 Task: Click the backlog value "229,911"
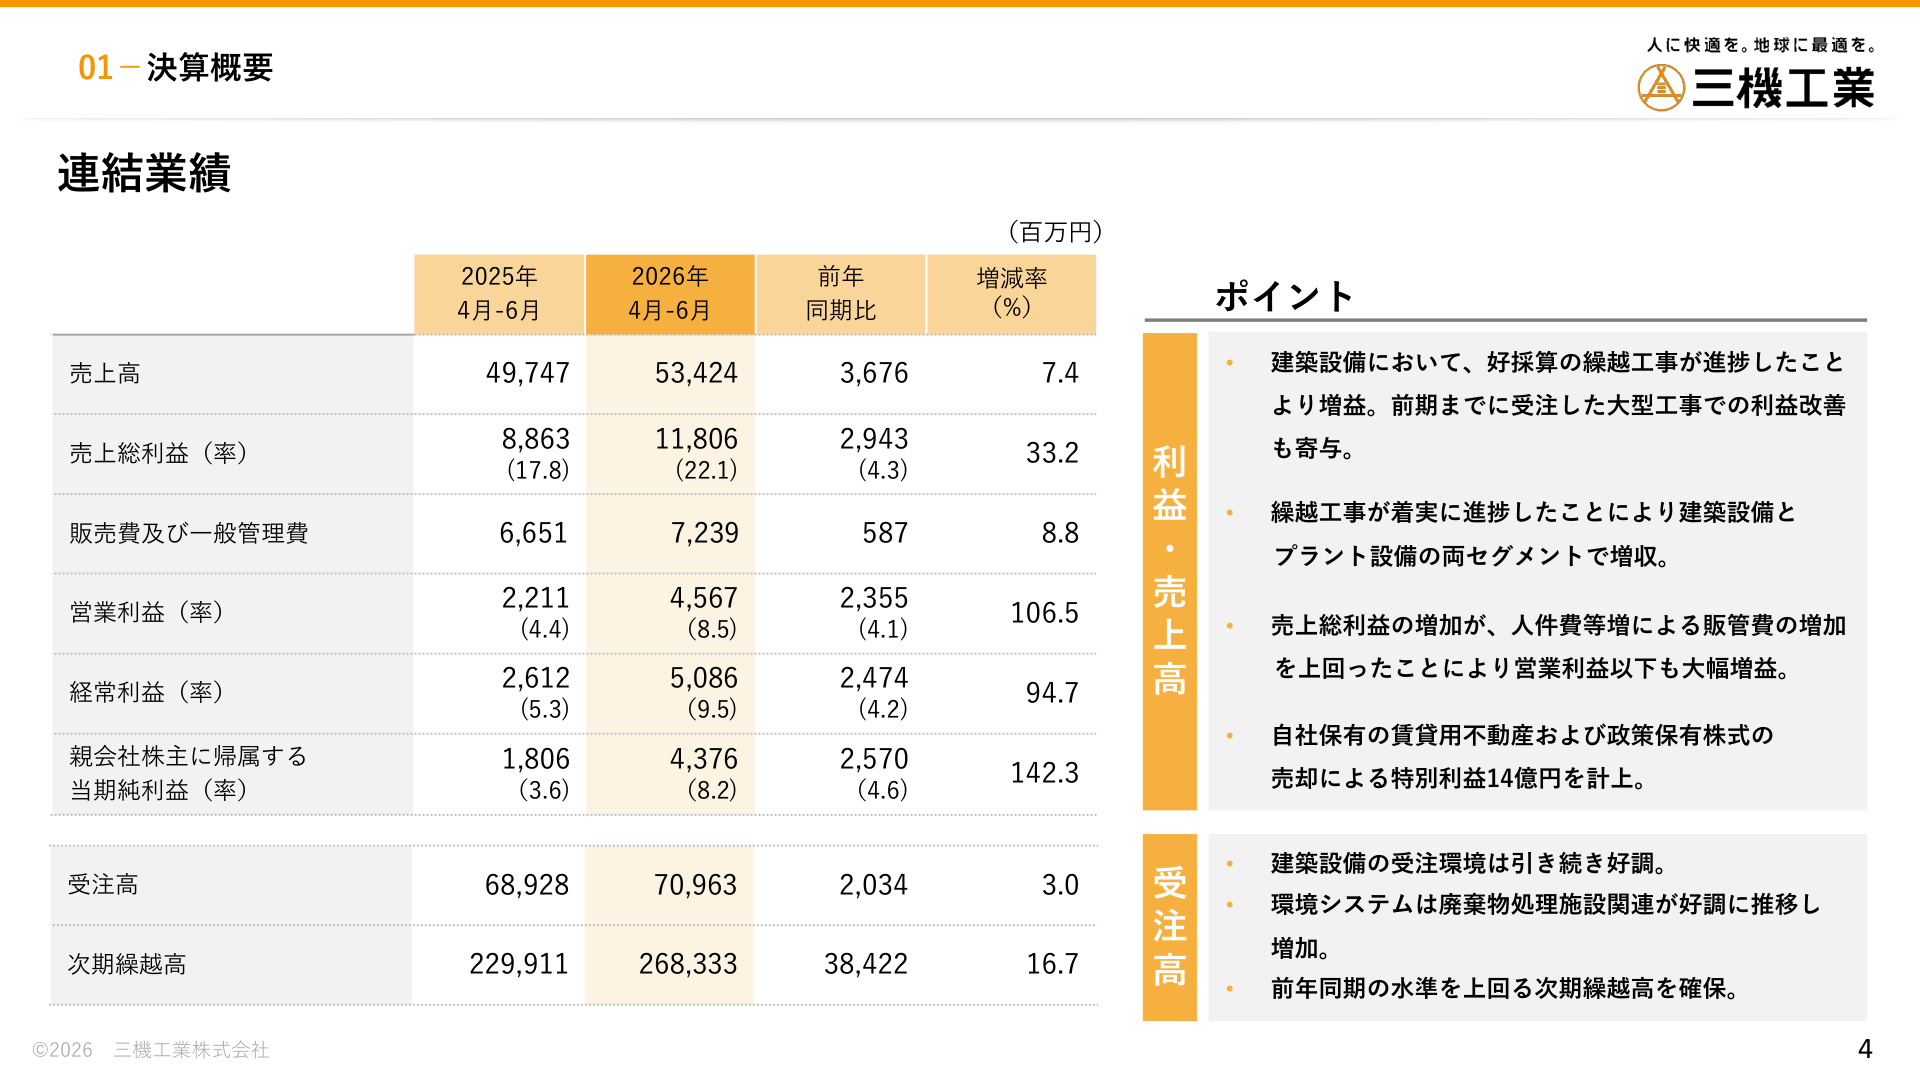click(x=519, y=964)
